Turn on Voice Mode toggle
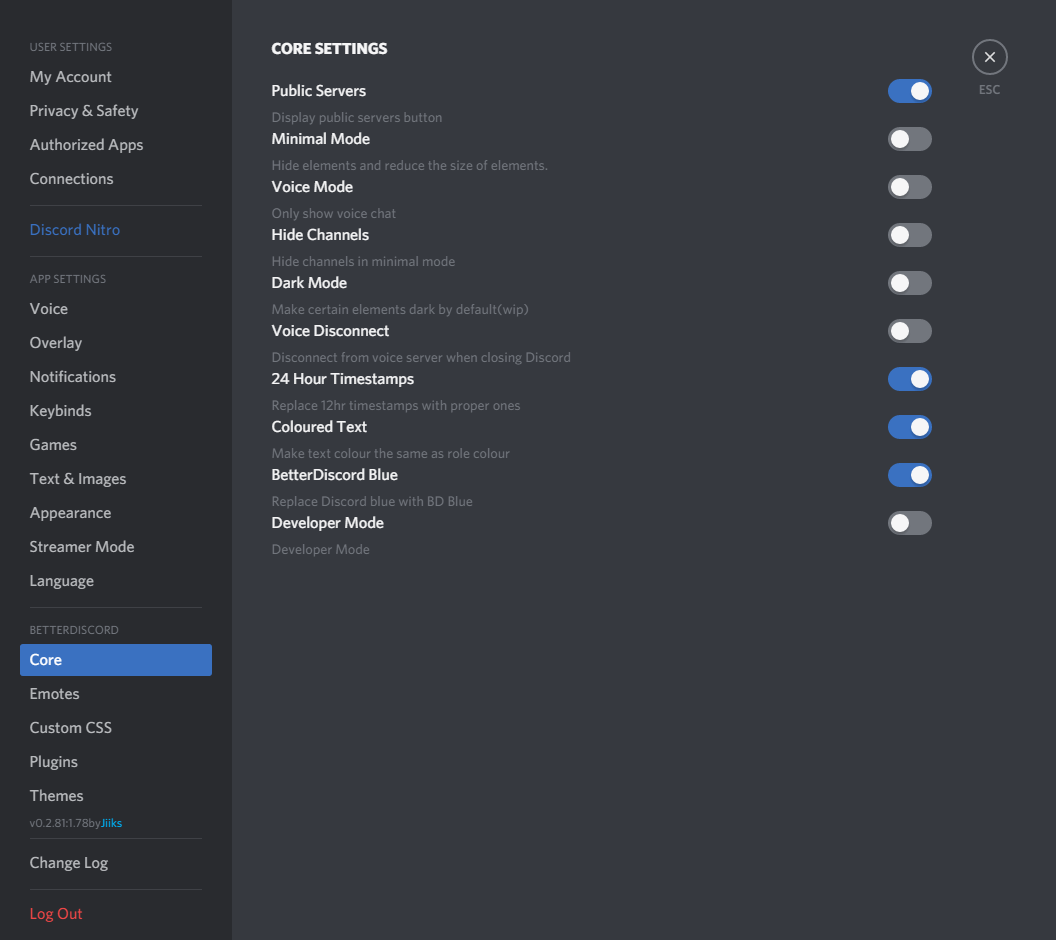 909,187
